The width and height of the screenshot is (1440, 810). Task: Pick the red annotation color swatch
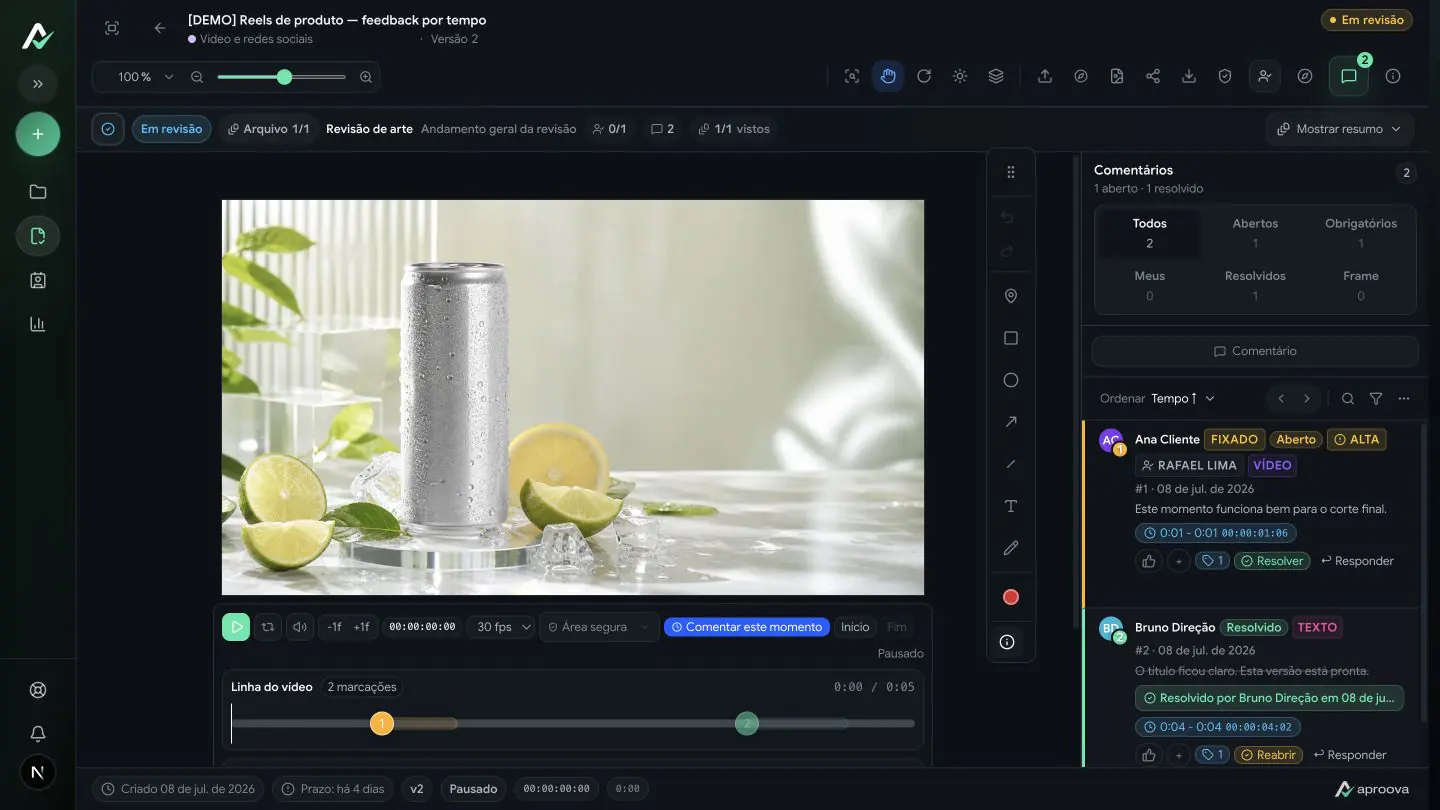coord(1010,597)
